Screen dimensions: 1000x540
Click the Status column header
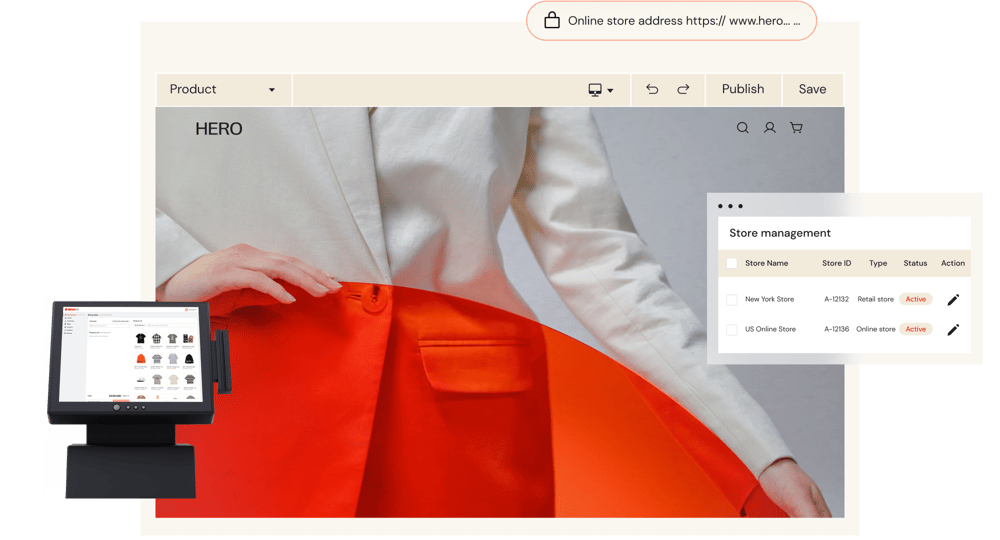click(x=915, y=263)
